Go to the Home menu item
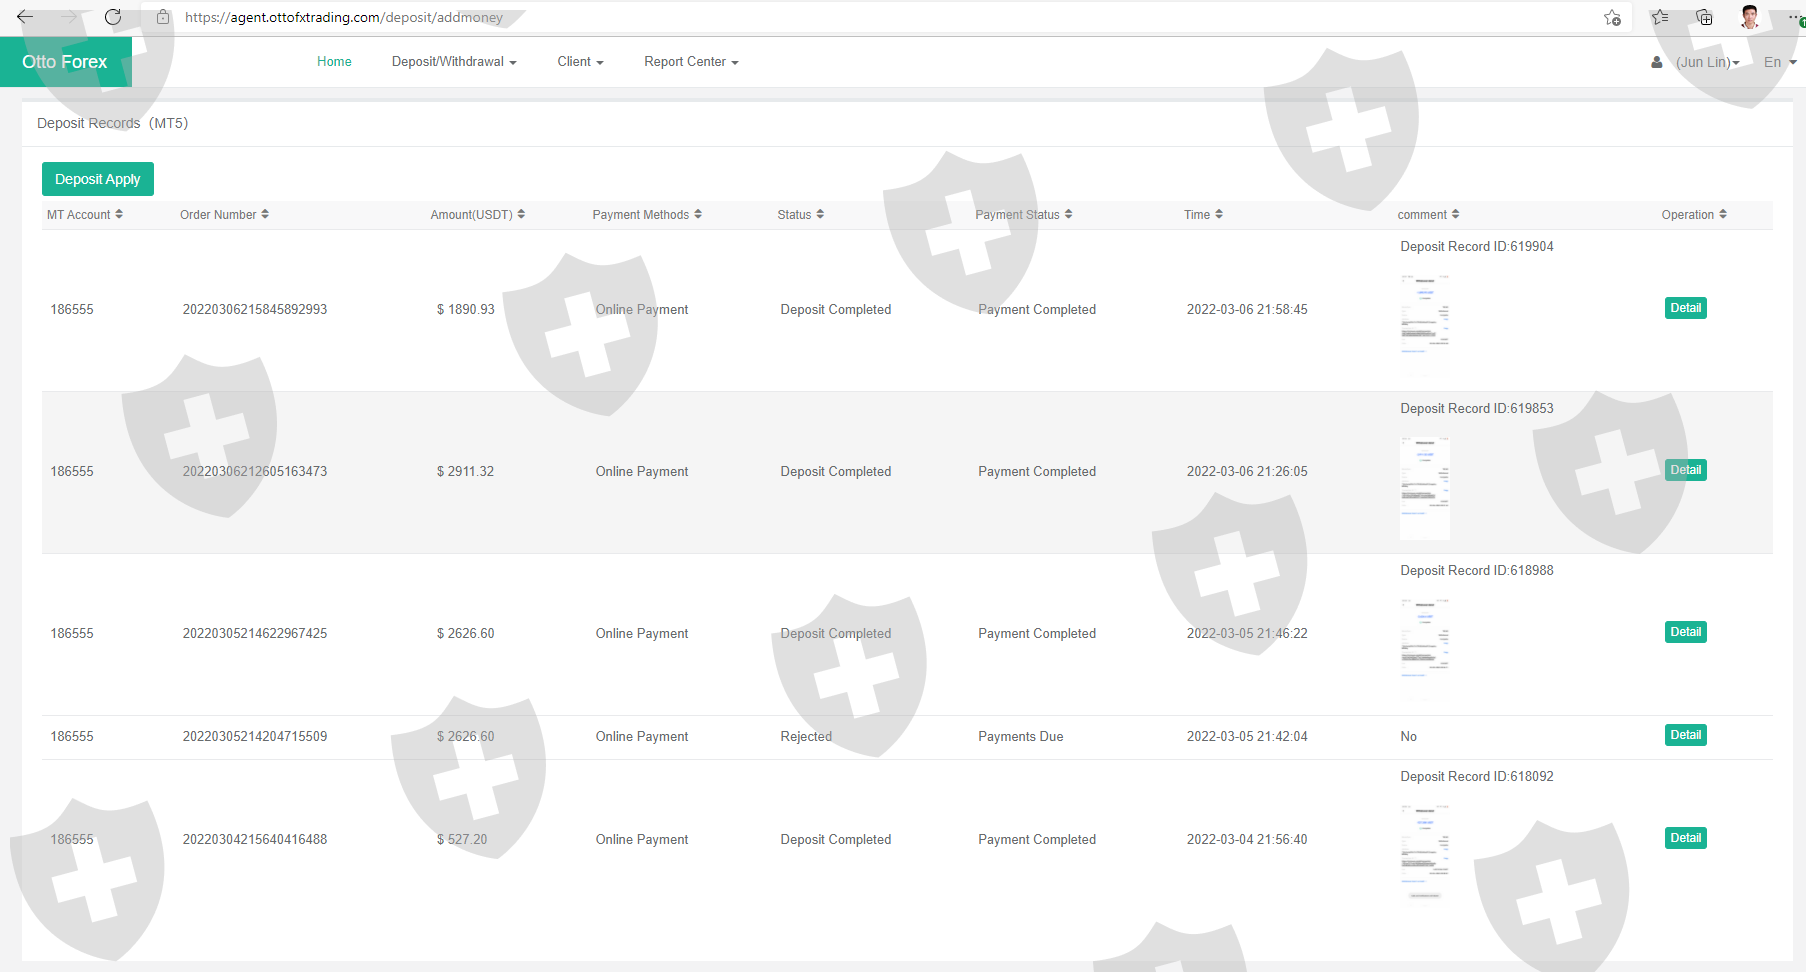 pyautogui.click(x=334, y=62)
